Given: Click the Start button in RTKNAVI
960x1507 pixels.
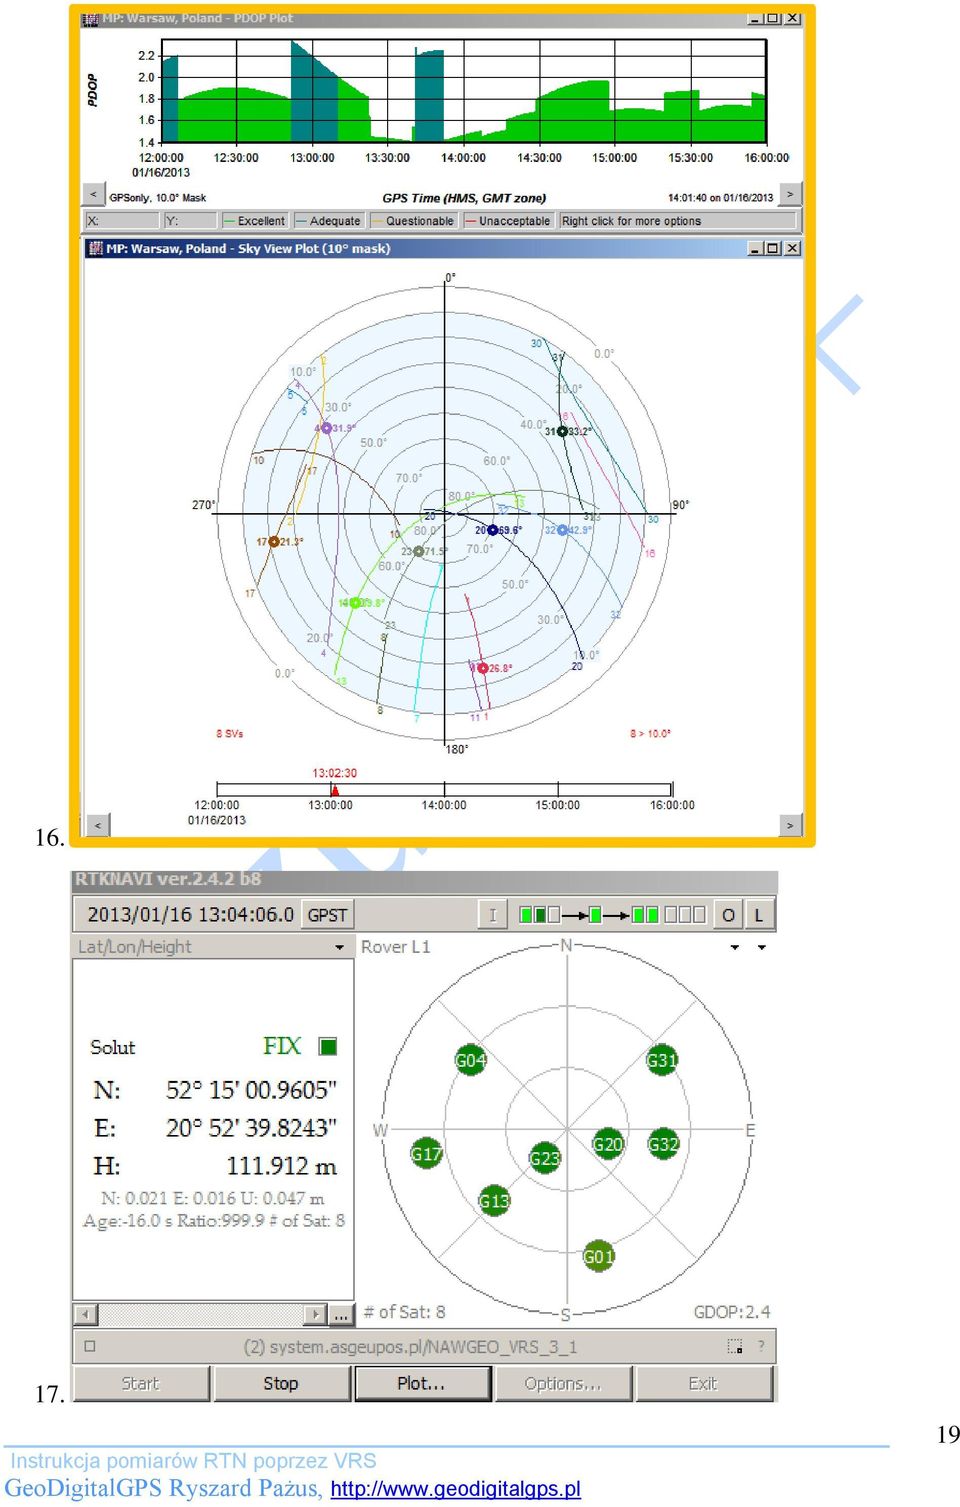Looking at the screenshot, I should 140,1383.
